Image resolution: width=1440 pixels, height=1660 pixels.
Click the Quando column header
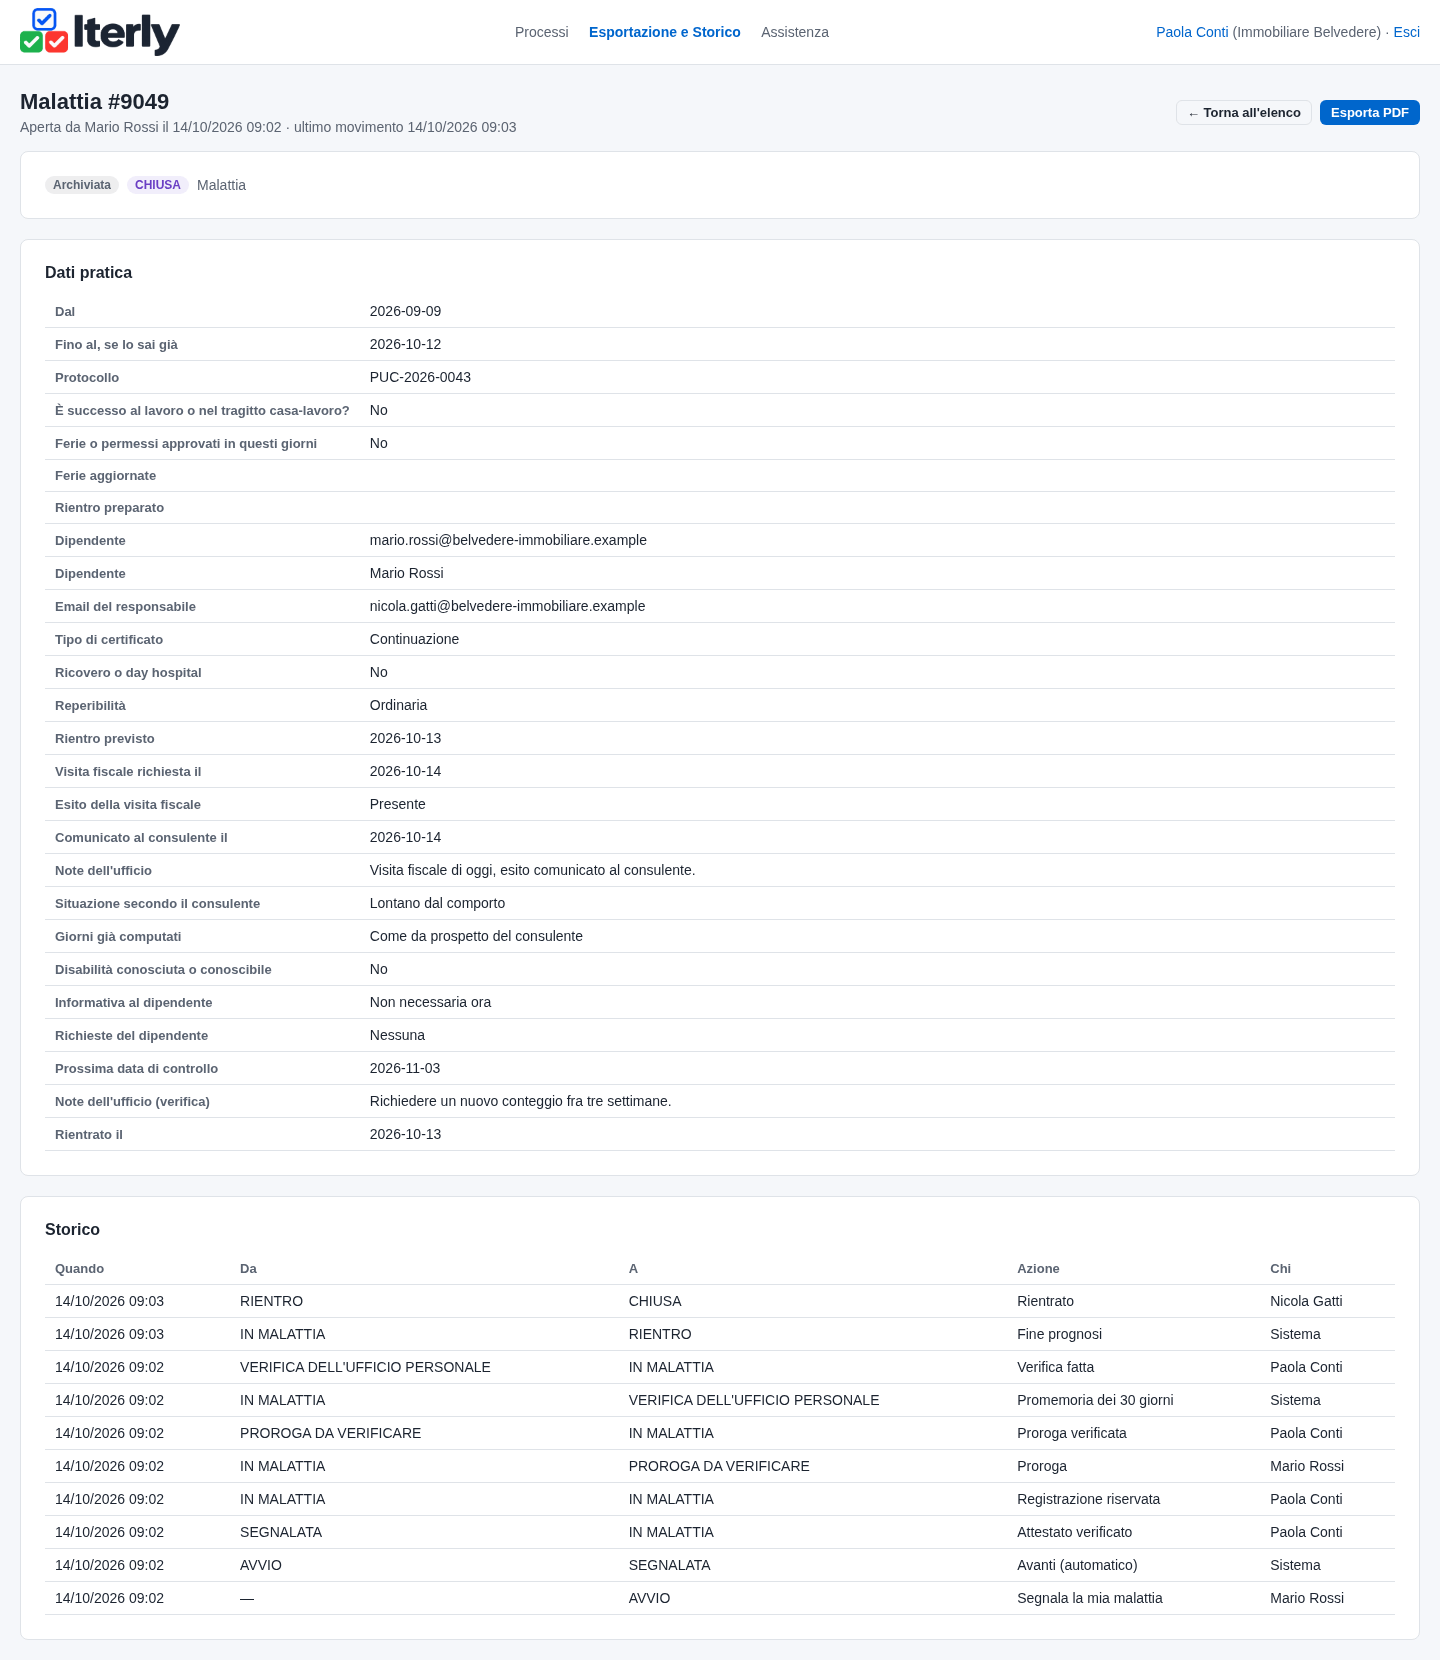pos(80,1268)
